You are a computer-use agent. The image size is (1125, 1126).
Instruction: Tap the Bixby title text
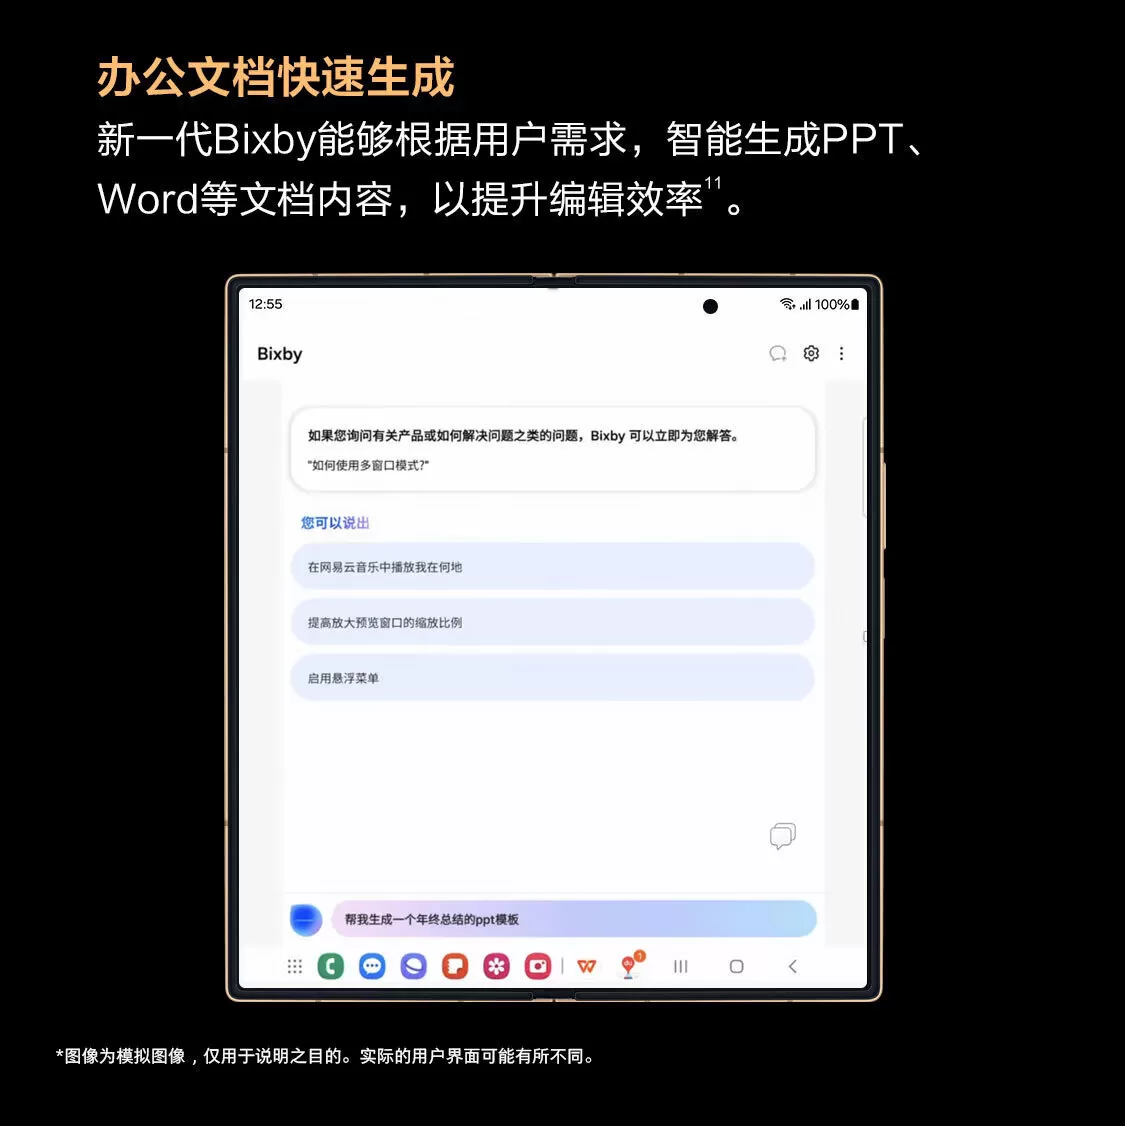[280, 354]
